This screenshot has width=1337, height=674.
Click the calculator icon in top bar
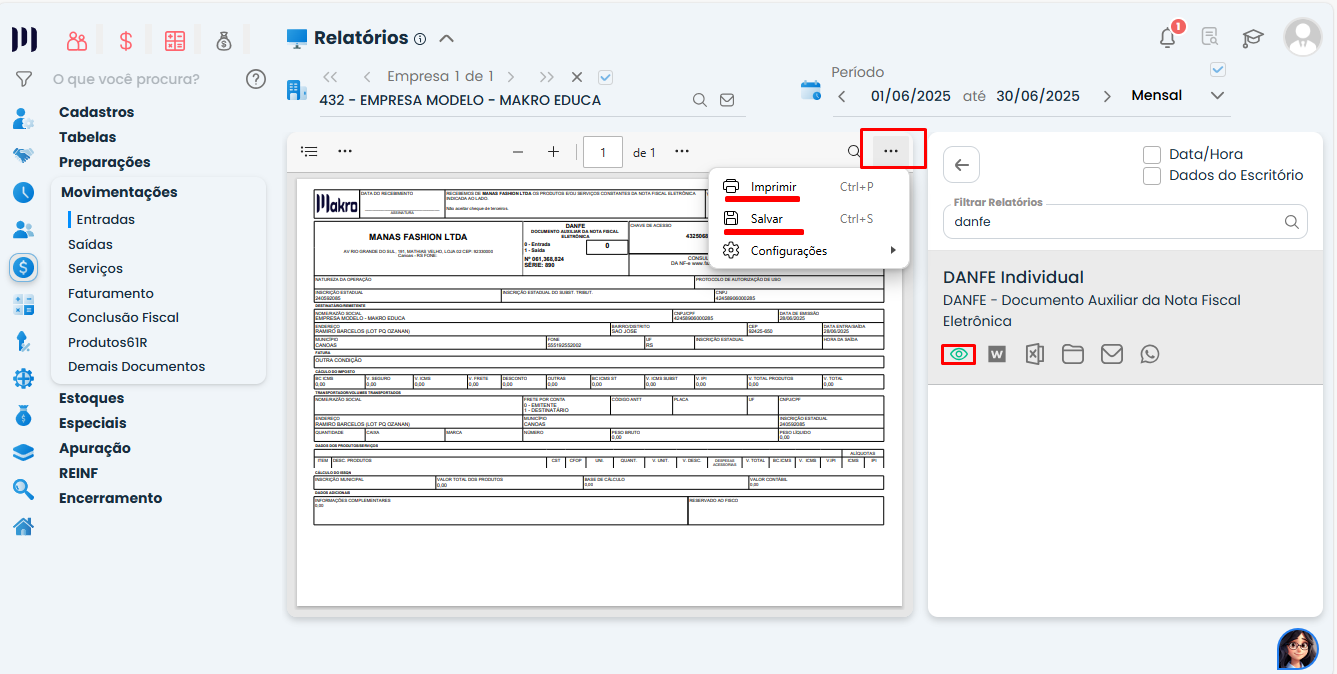pyautogui.click(x=175, y=41)
